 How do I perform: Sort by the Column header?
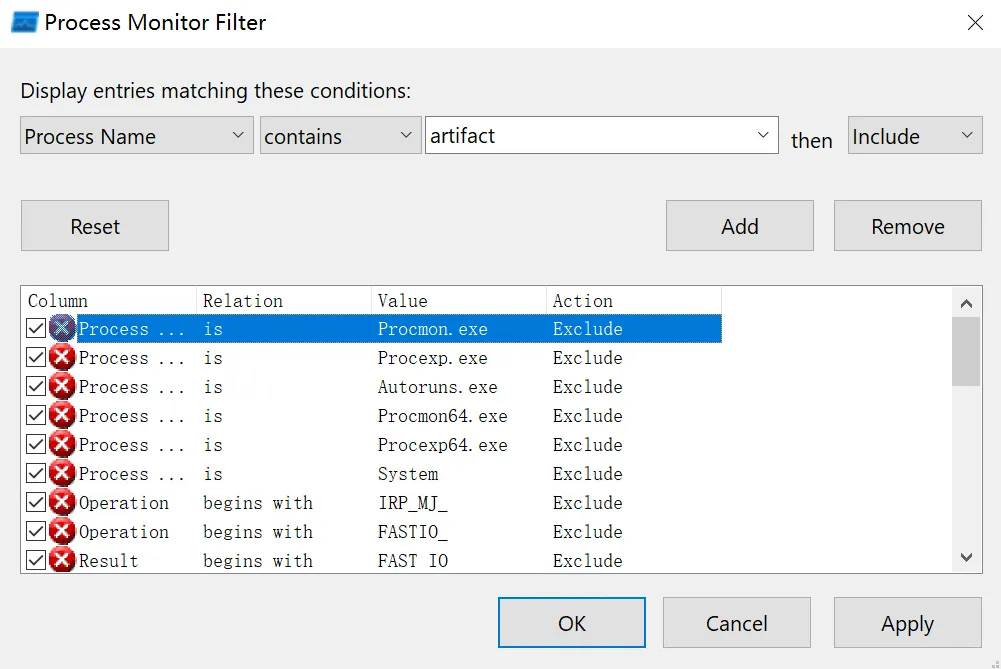pyautogui.click(x=109, y=301)
